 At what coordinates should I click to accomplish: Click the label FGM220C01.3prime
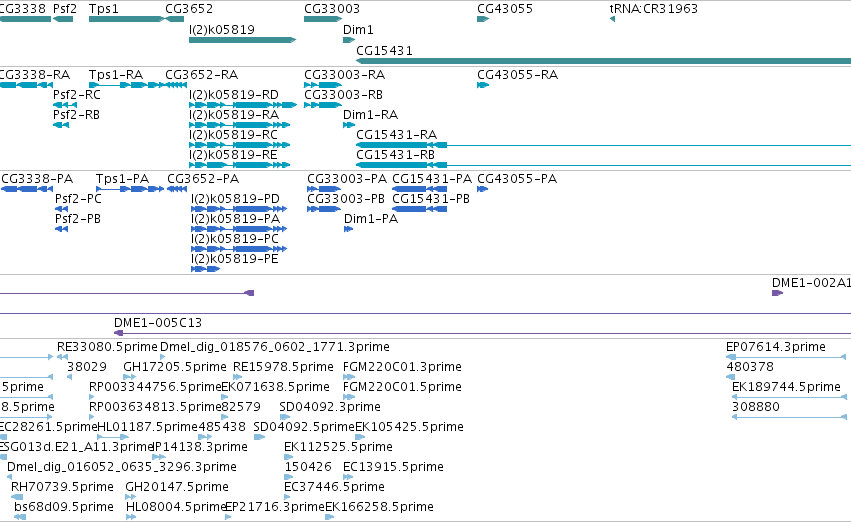pyautogui.click(x=402, y=367)
